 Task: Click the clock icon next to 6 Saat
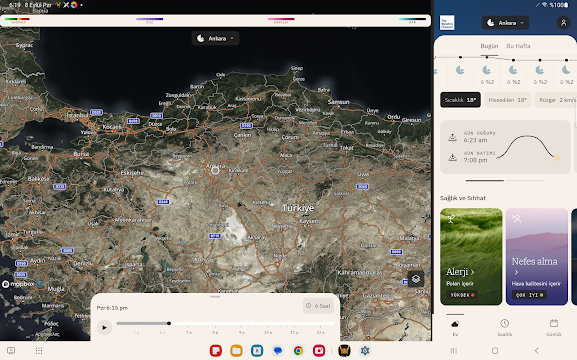(x=309, y=306)
